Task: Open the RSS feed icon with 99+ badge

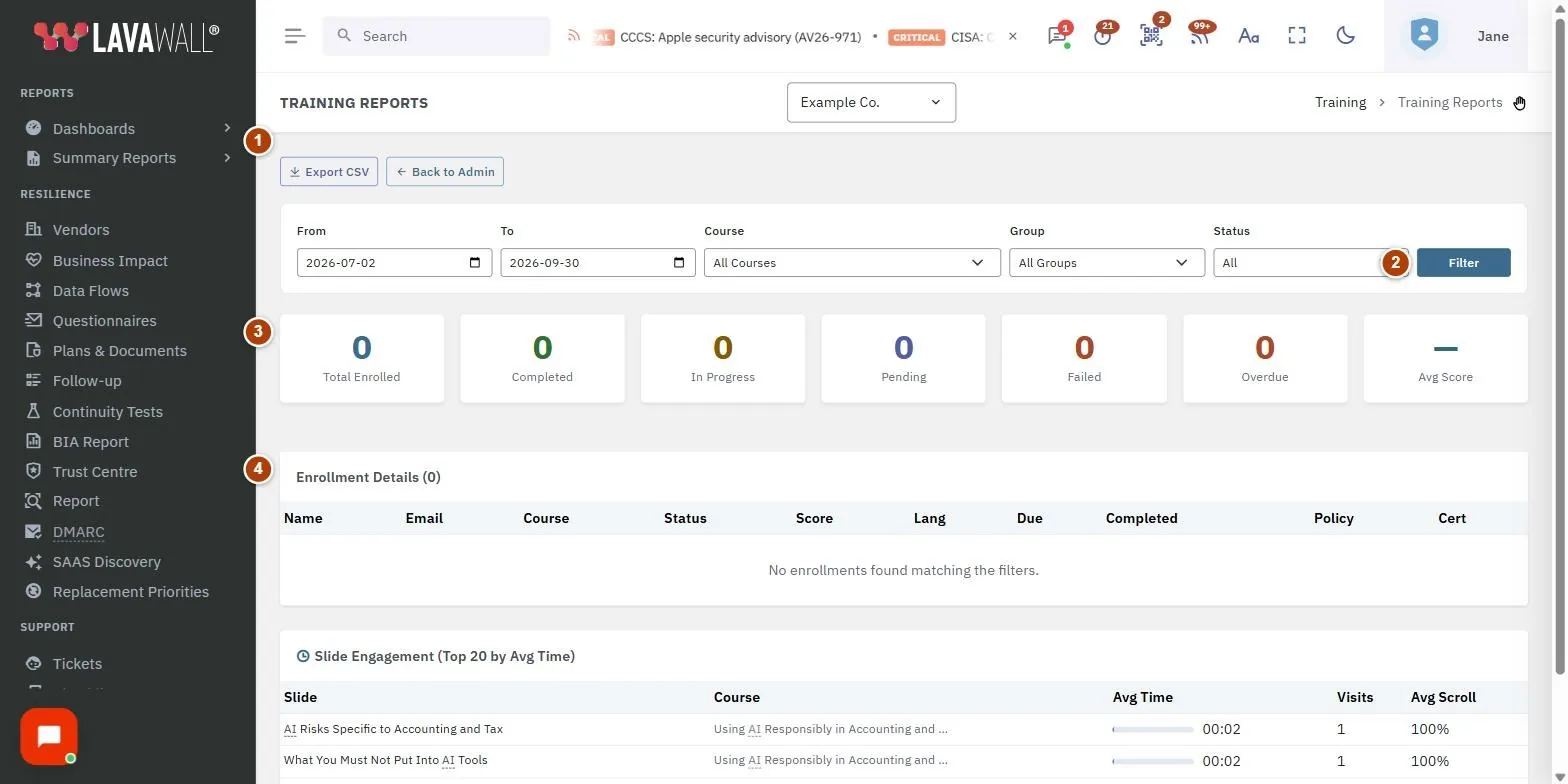Action: pos(1199,36)
